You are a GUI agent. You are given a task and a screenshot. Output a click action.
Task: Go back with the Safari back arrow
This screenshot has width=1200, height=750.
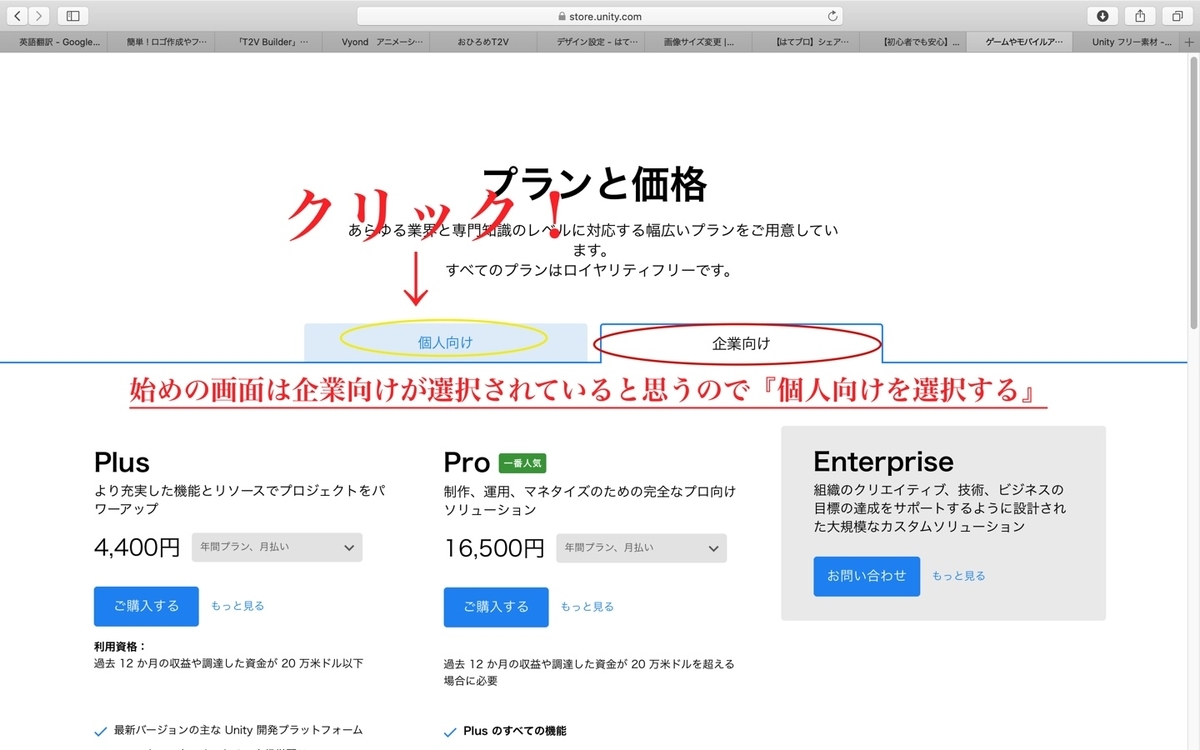coord(18,16)
